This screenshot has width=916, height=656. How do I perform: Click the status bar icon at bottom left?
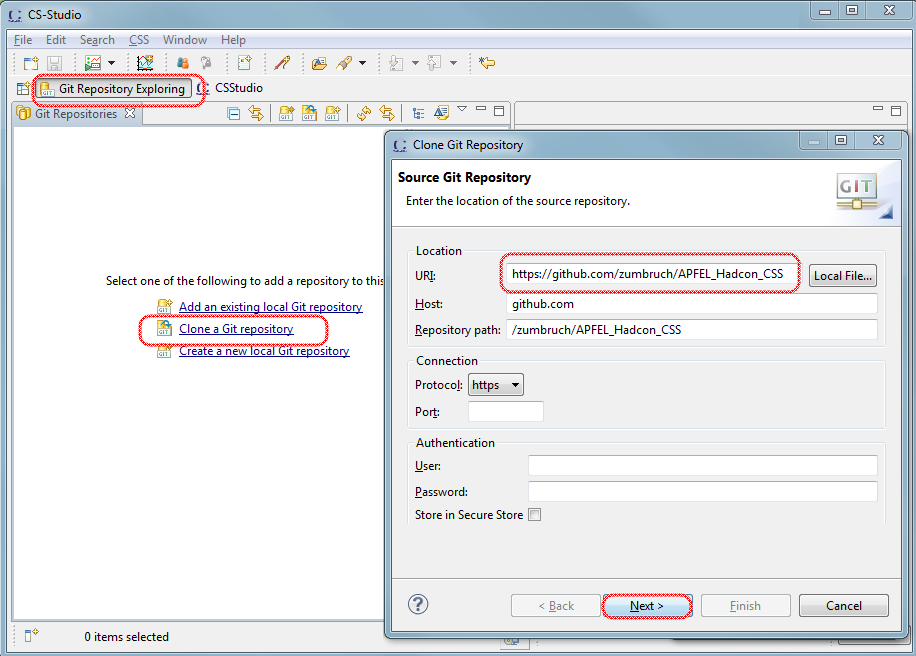pyautogui.click(x=31, y=636)
